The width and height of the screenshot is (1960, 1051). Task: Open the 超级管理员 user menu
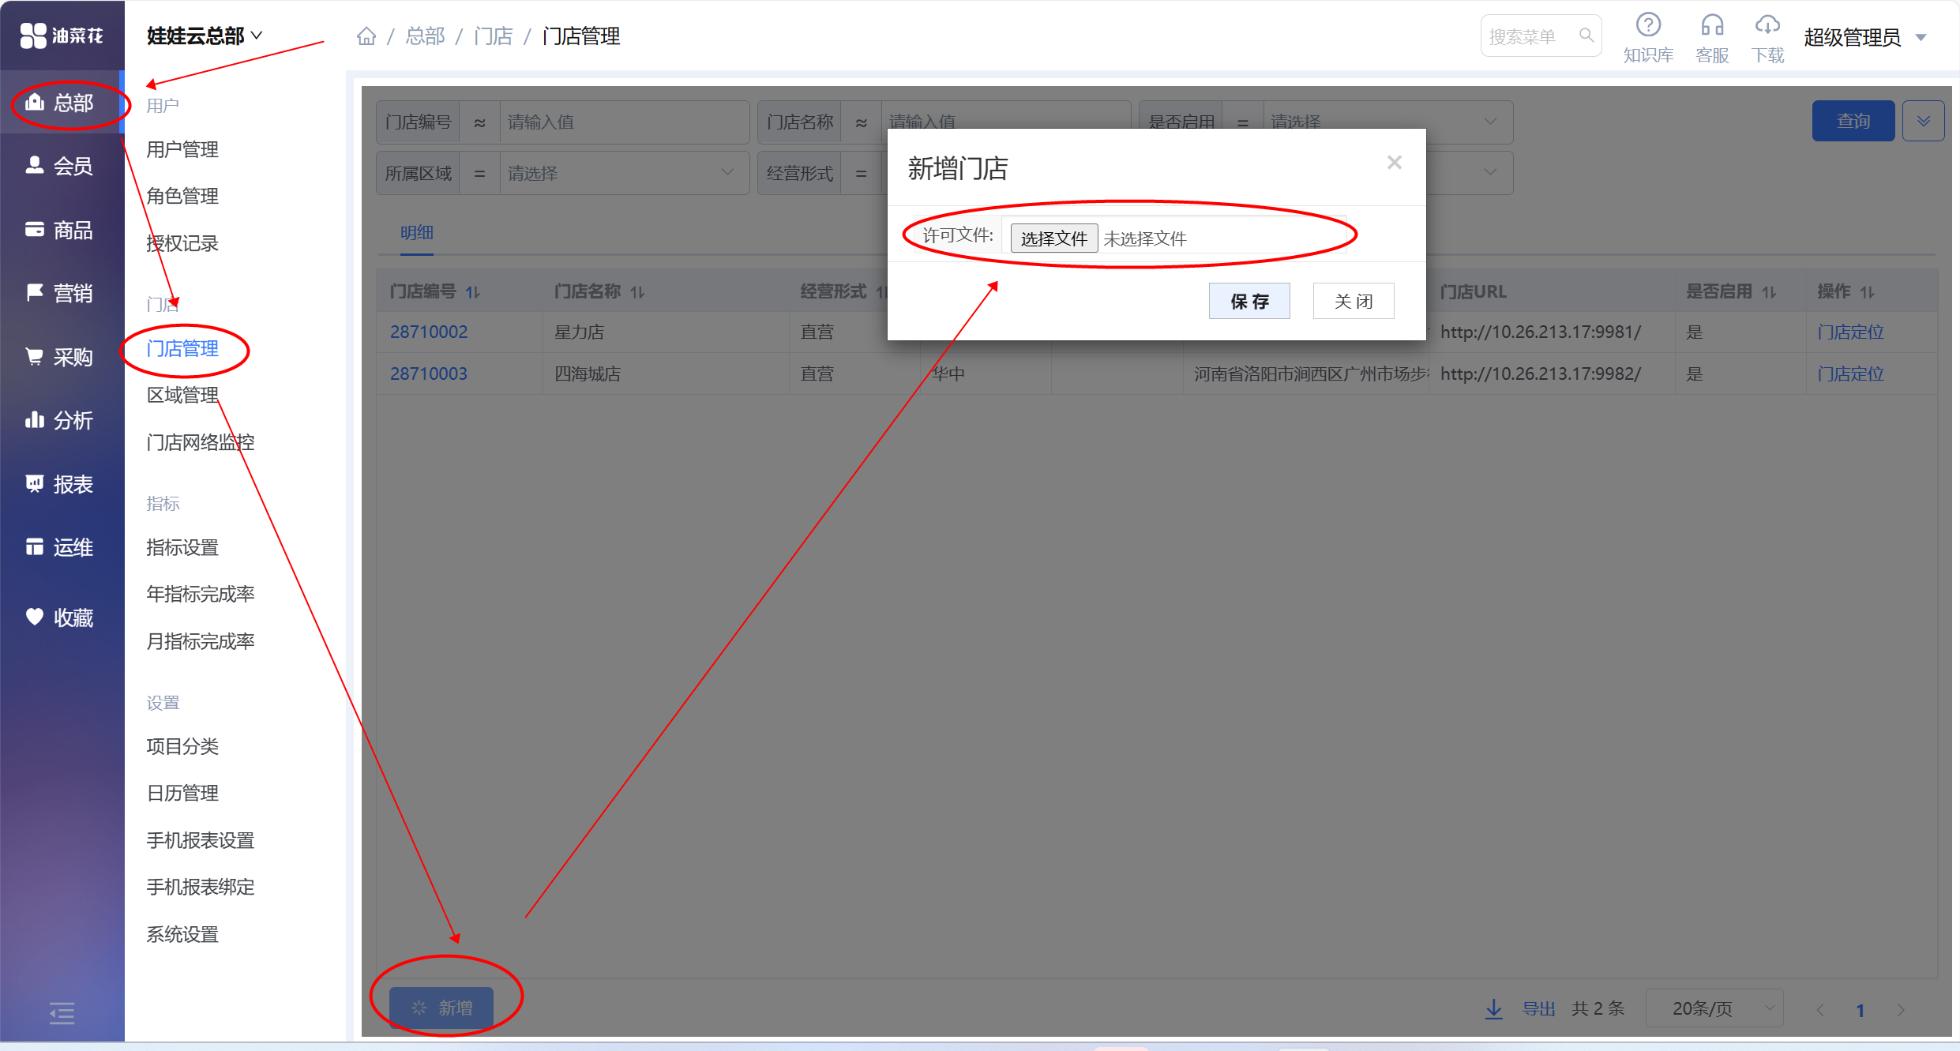click(x=1865, y=38)
